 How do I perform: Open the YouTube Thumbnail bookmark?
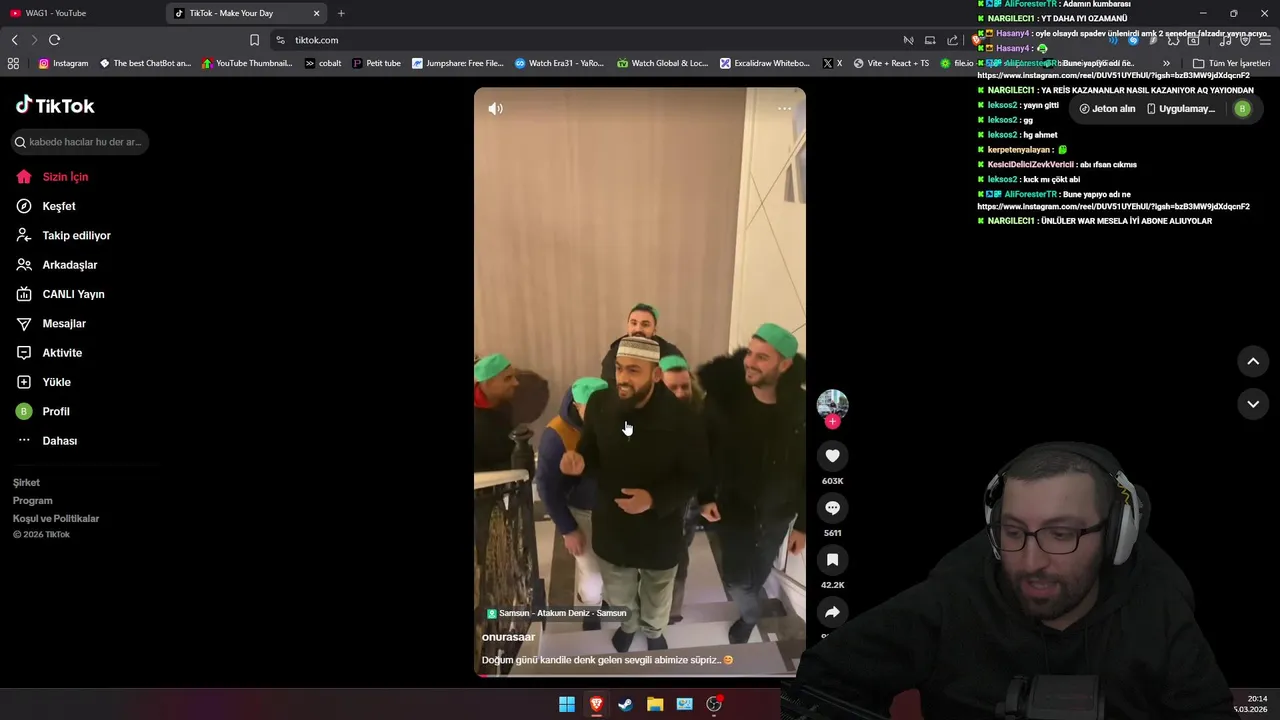click(247, 63)
